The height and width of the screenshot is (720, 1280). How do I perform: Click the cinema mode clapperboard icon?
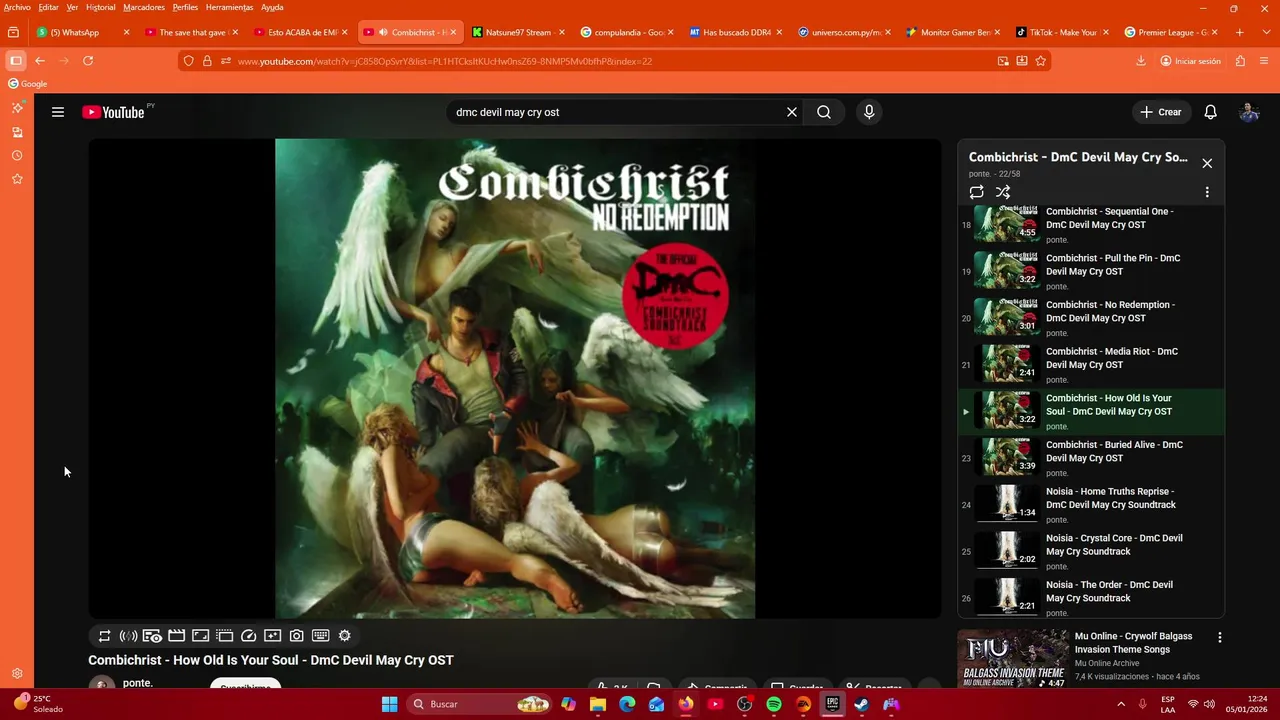176,636
